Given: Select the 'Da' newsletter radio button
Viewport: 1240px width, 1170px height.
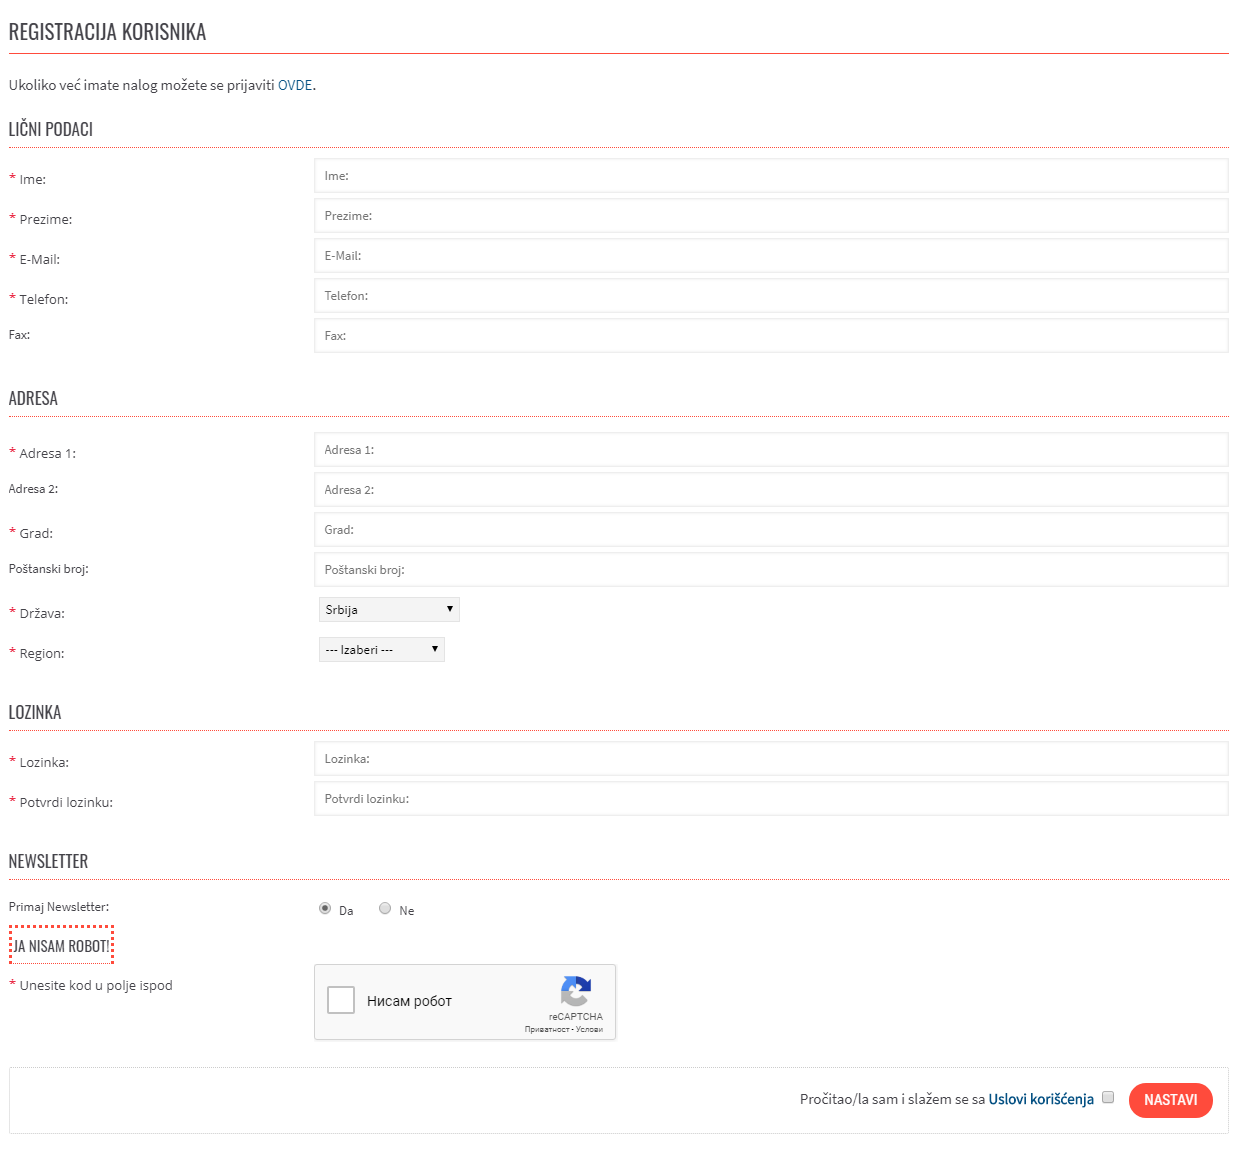Looking at the screenshot, I should point(325,909).
